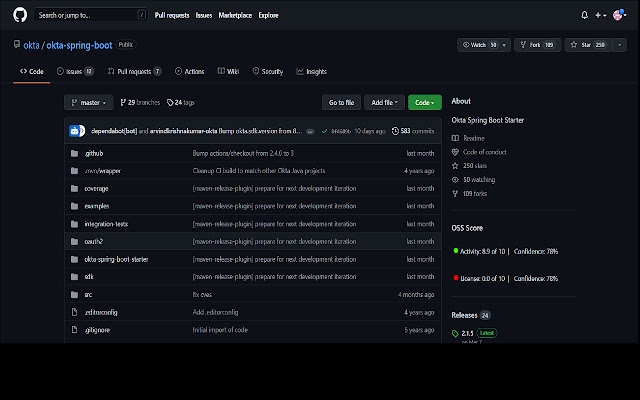Image resolution: width=640 pixels, height=400 pixels.
Task: Click the folder icon for integration-tests
Action: coord(74,224)
